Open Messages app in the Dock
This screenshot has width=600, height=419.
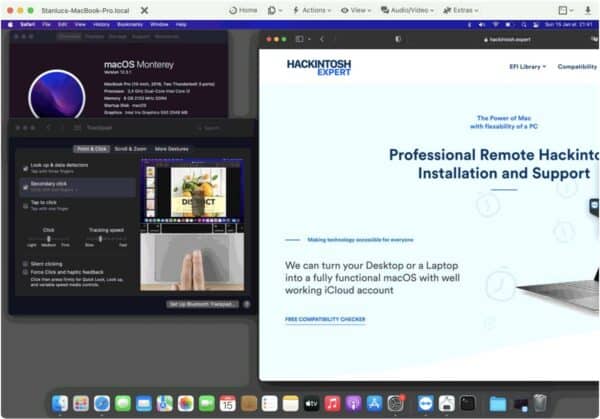(123, 403)
